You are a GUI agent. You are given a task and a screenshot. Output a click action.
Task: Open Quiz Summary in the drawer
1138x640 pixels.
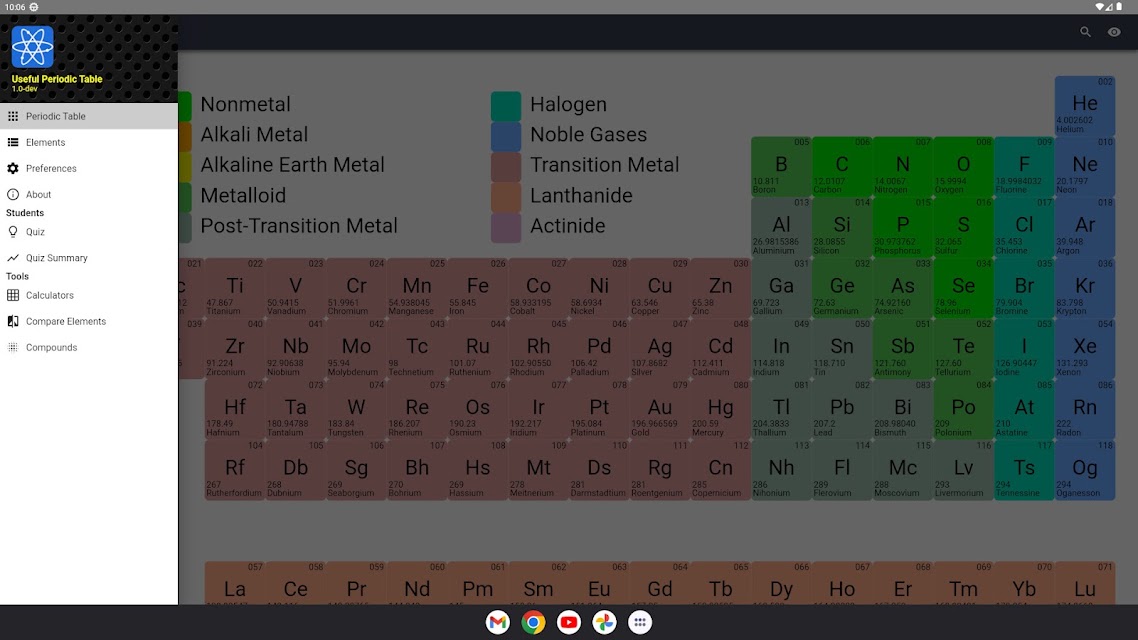[89, 258]
